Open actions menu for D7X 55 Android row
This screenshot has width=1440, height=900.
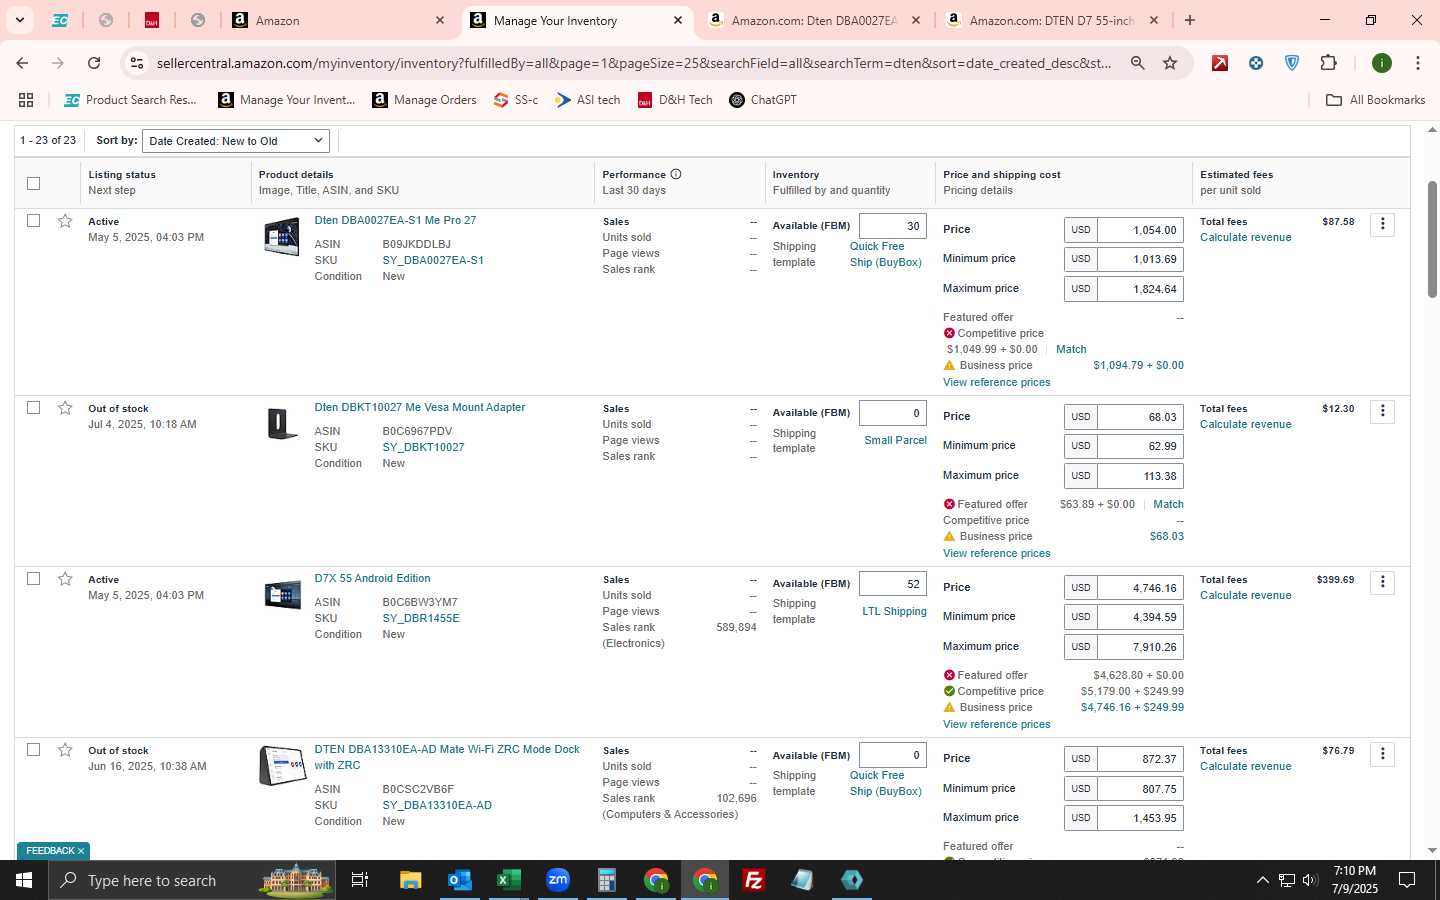pos(1382,582)
